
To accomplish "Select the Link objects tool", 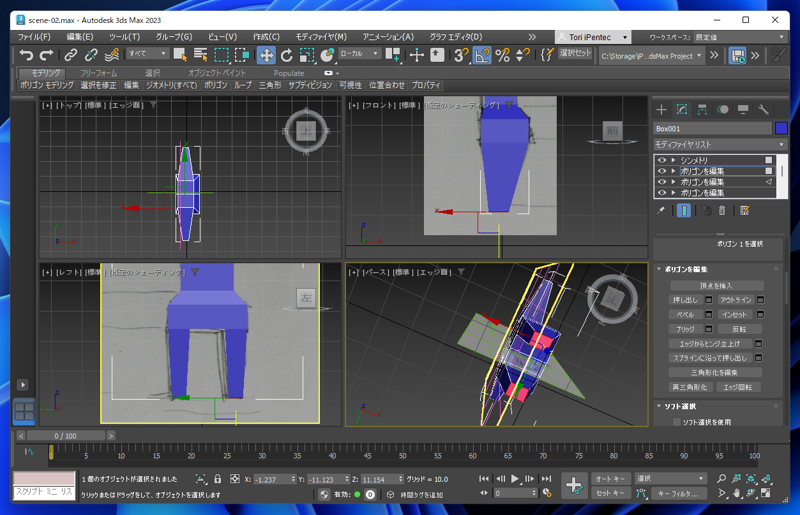I will point(70,55).
